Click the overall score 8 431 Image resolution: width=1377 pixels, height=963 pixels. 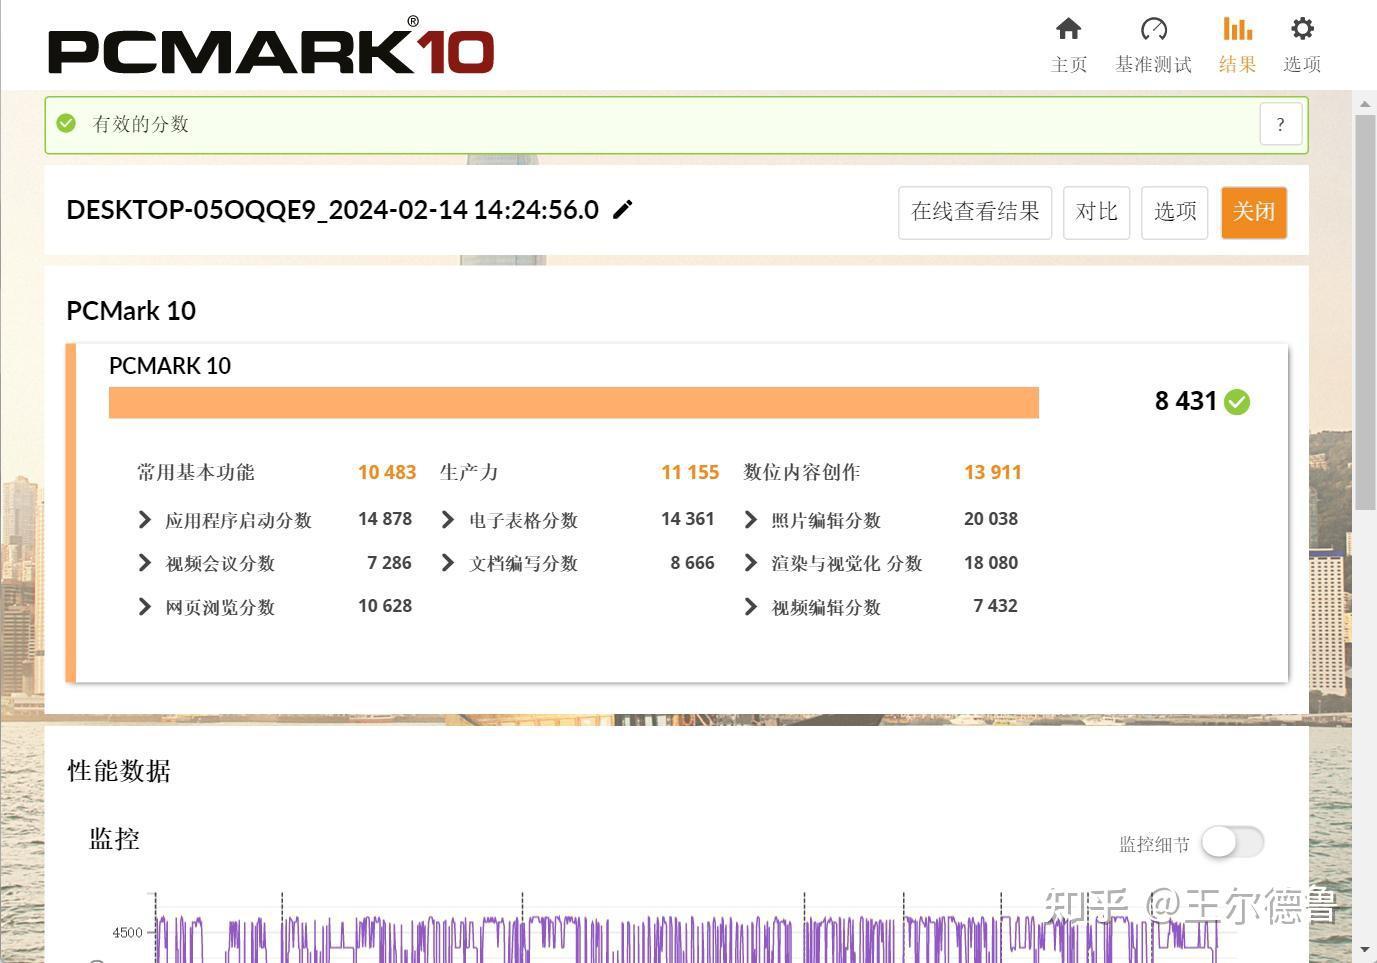click(x=1186, y=401)
